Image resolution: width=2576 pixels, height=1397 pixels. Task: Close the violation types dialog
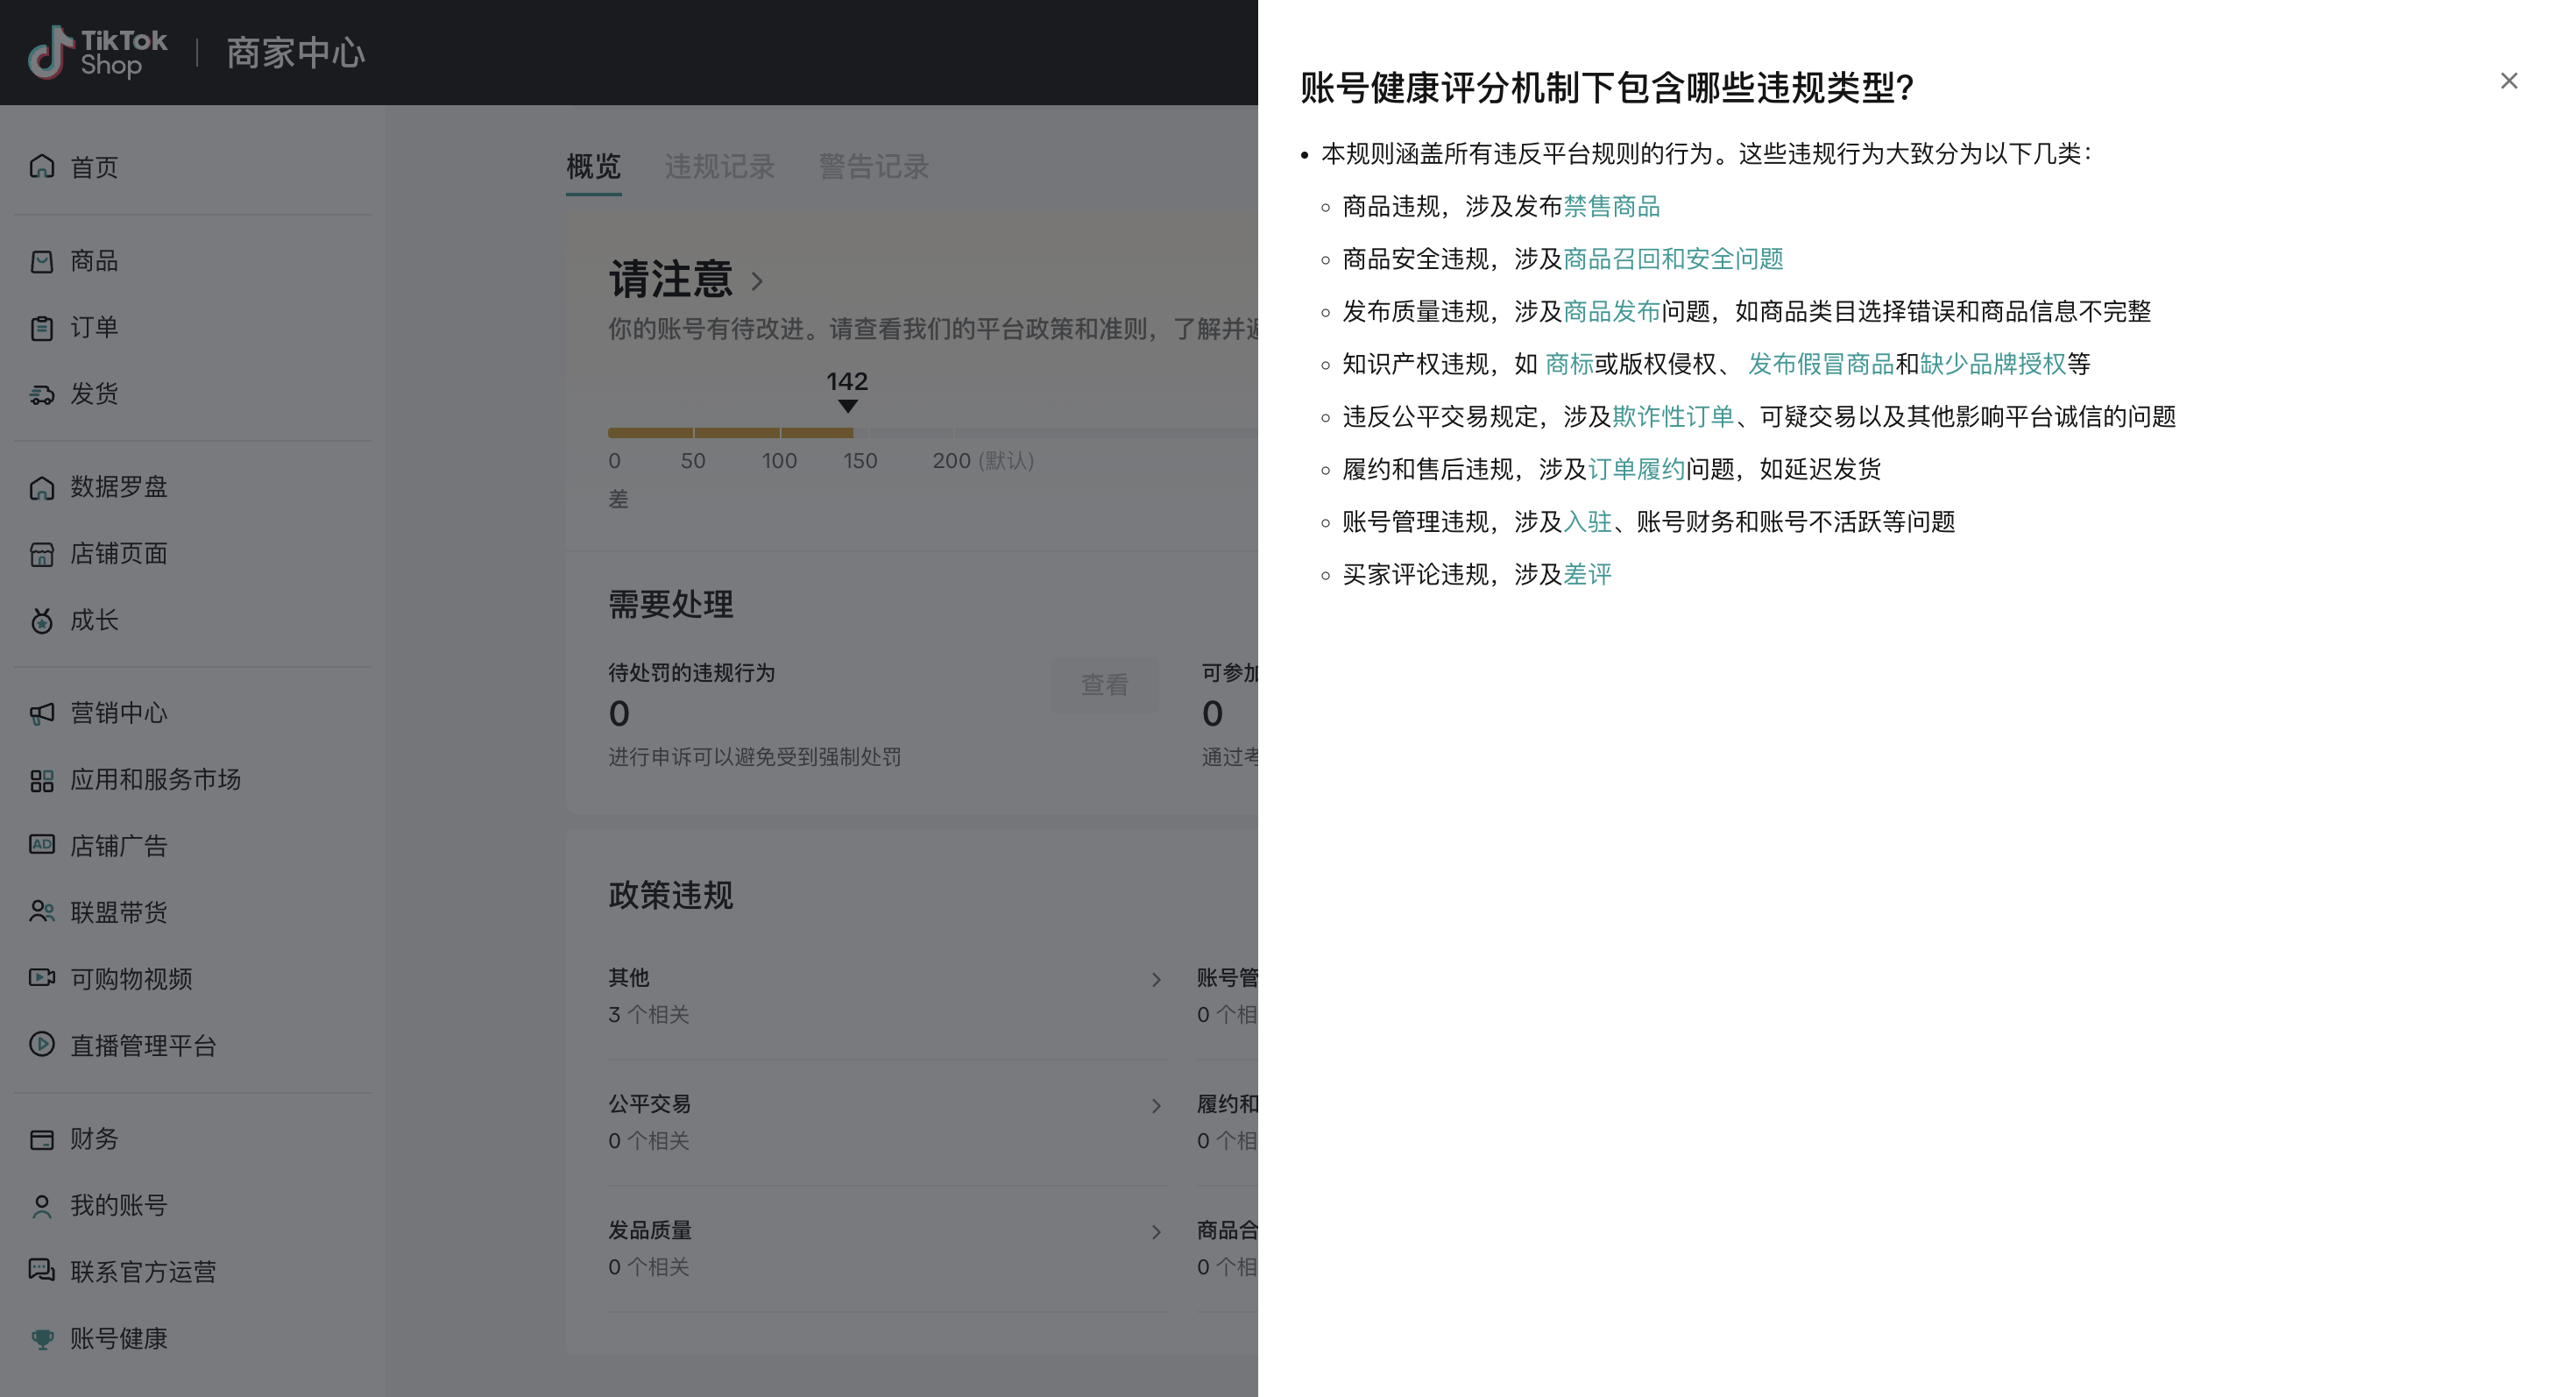[2509, 80]
